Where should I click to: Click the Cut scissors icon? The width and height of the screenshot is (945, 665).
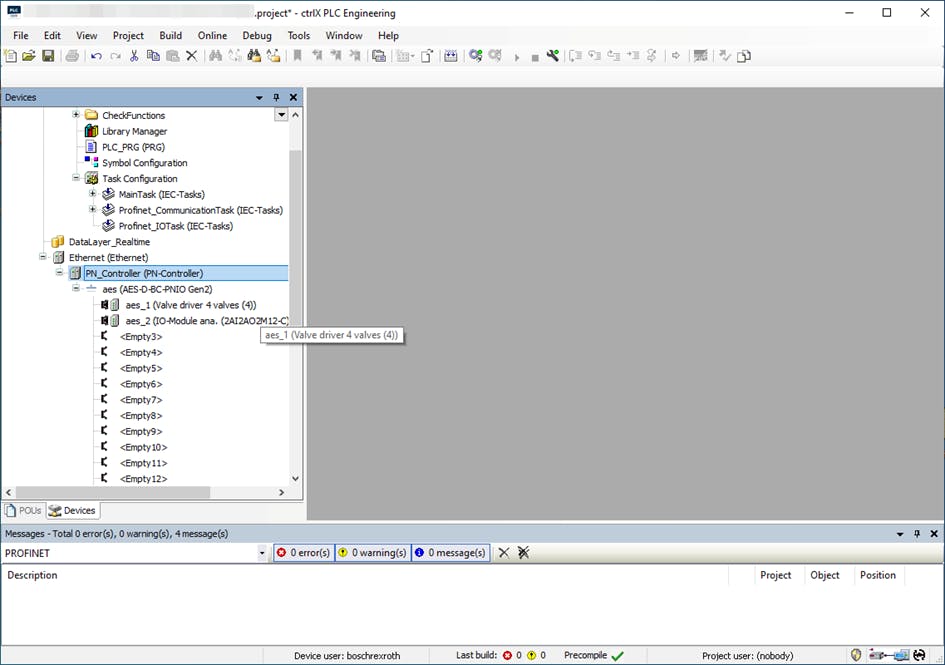pos(134,56)
